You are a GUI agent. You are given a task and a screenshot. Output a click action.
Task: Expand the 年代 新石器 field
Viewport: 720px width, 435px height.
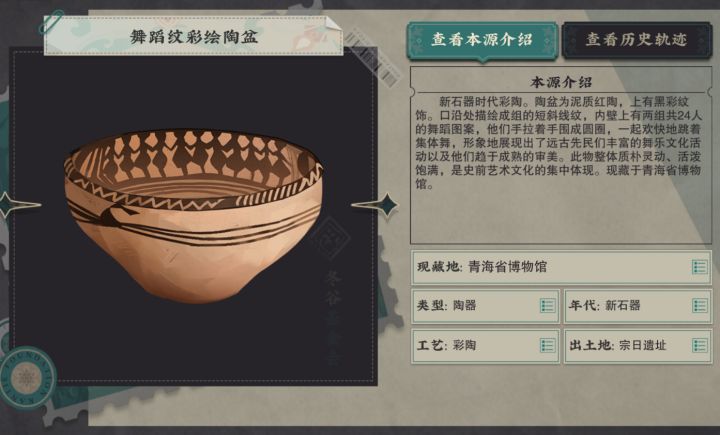pos(625,305)
